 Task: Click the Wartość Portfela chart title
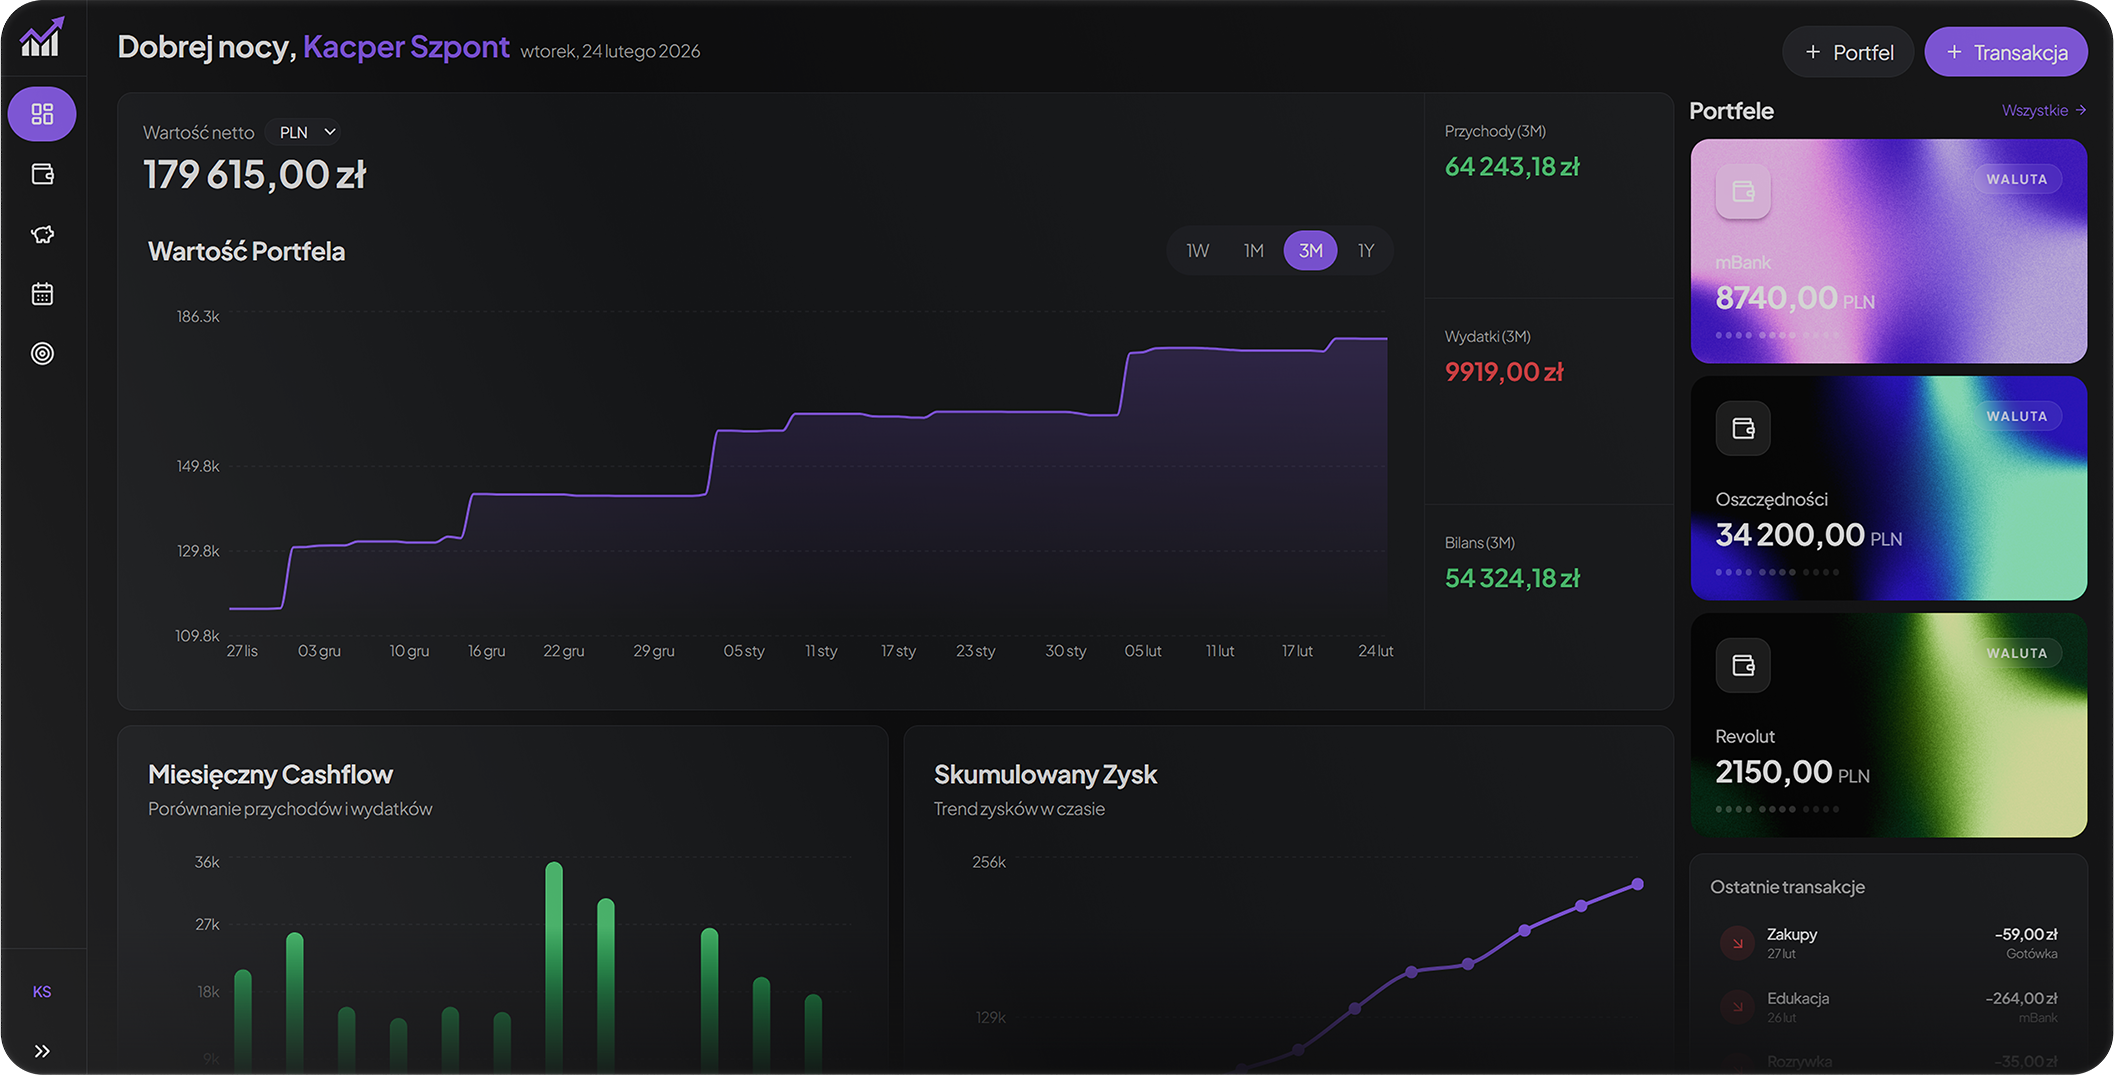pos(246,251)
